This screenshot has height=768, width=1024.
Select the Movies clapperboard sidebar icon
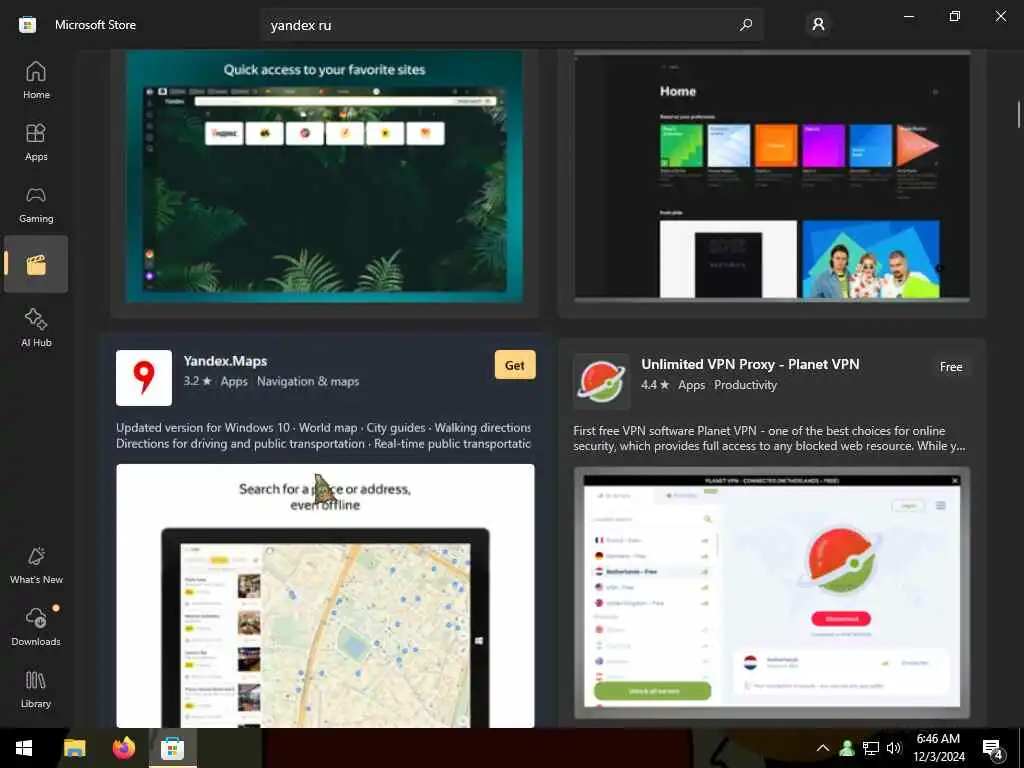[36, 264]
